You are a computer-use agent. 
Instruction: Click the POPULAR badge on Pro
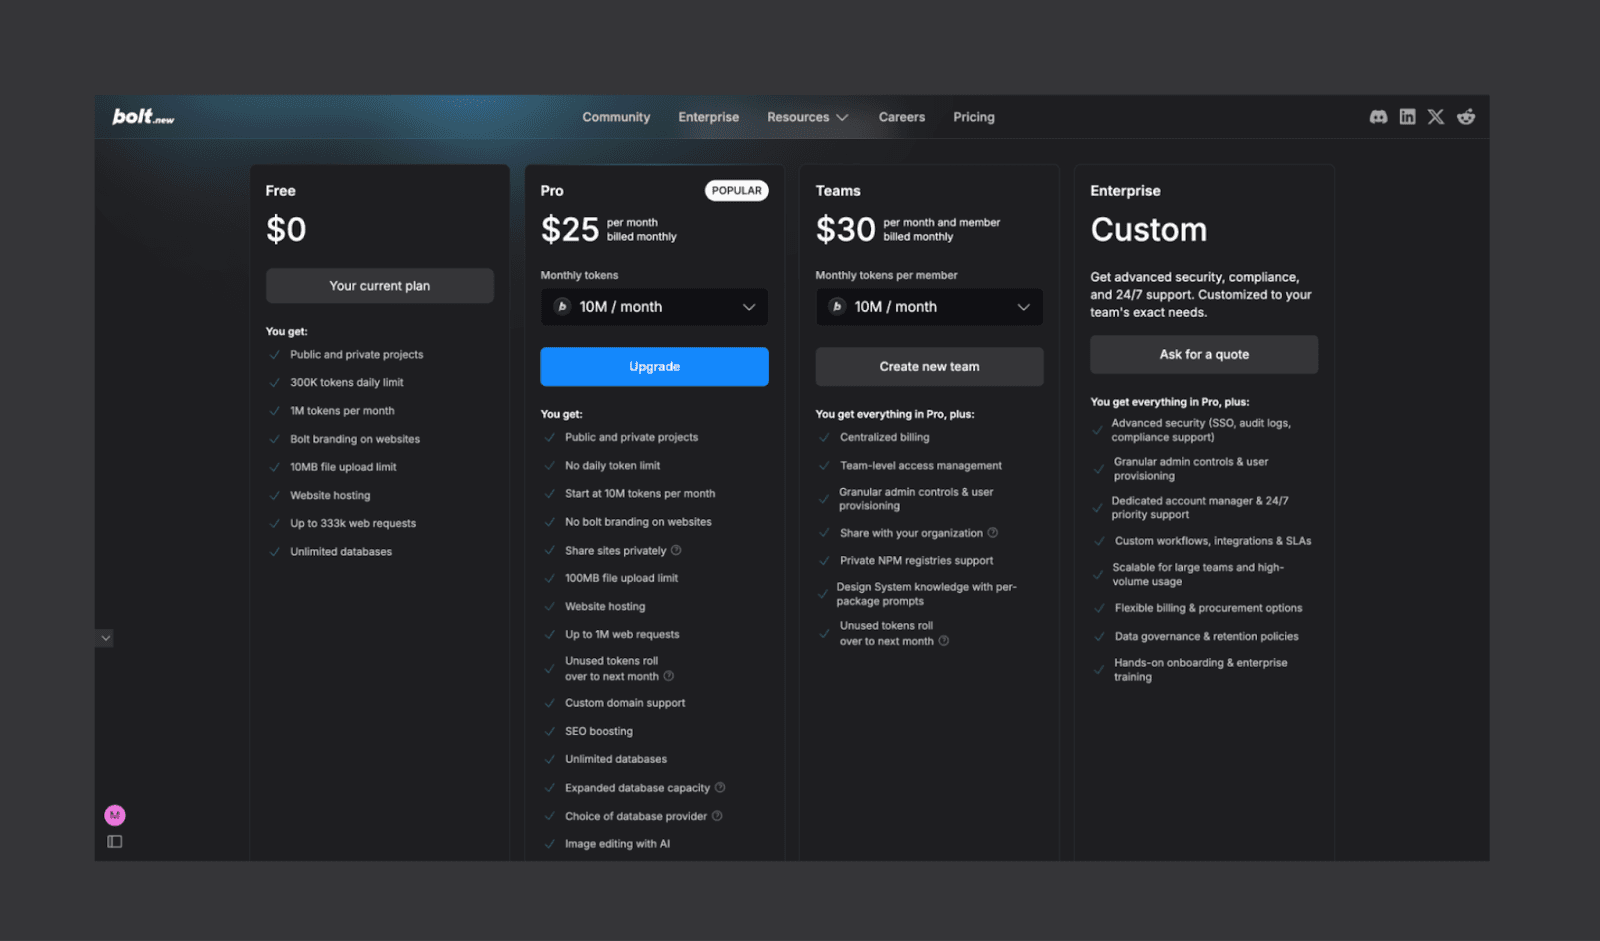pos(737,191)
